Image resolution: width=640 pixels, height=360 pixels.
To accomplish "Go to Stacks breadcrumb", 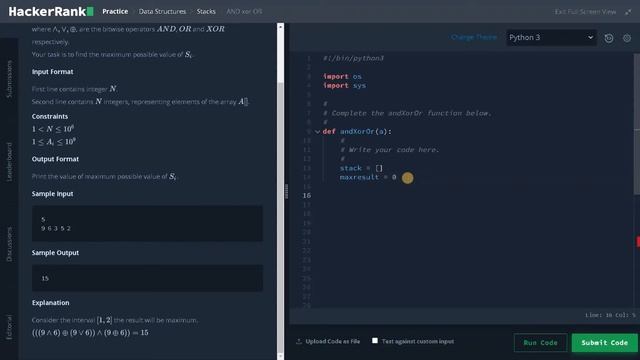I will point(206,11).
